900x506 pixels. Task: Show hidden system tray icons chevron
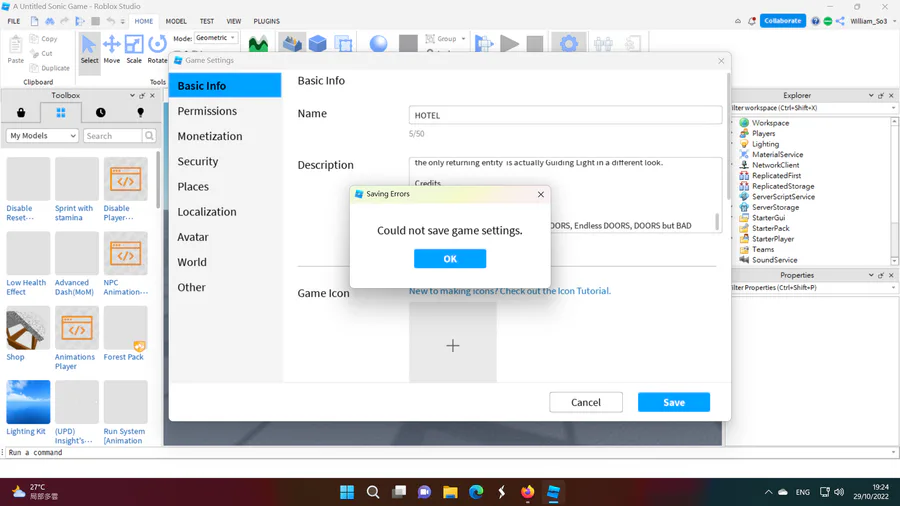coord(768,492)
